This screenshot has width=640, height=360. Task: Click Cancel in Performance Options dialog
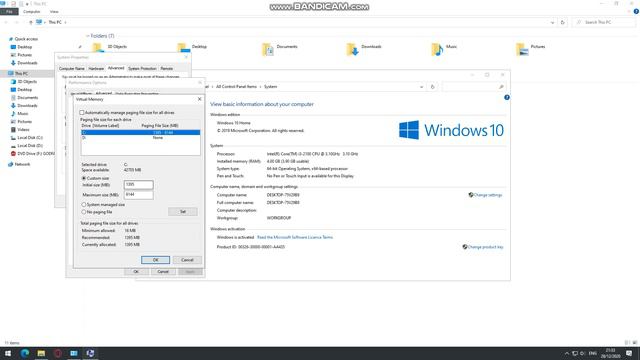tap(163, 271)
